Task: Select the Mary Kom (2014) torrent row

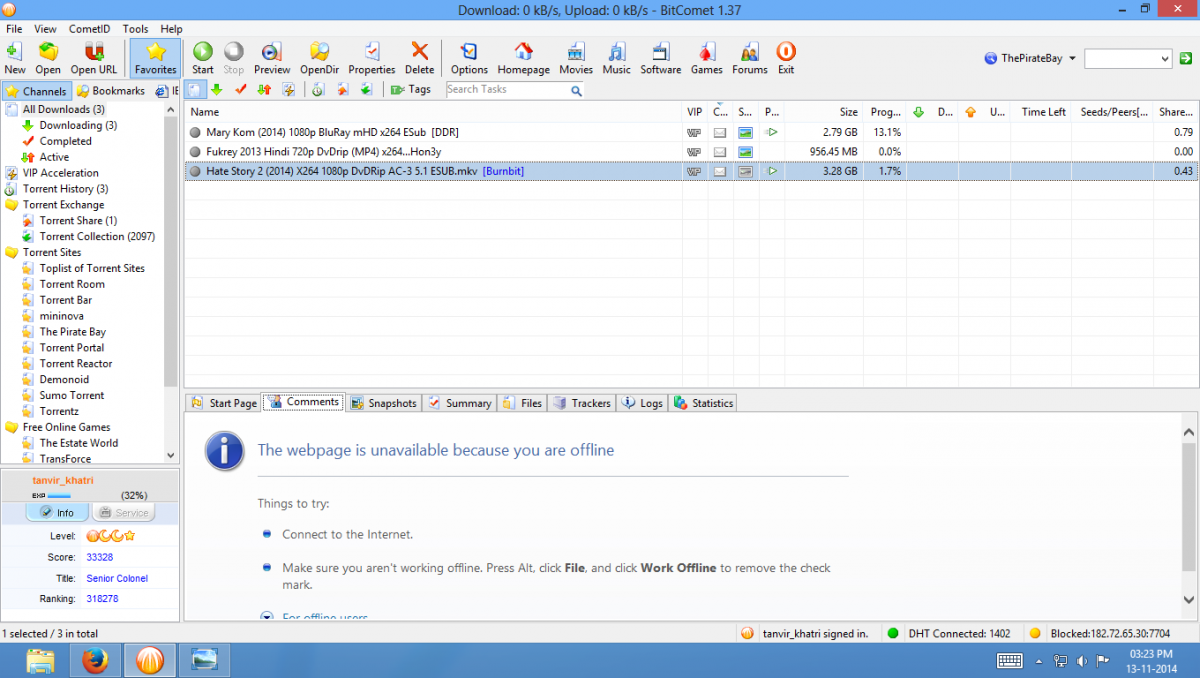Action: click(690, 132)
